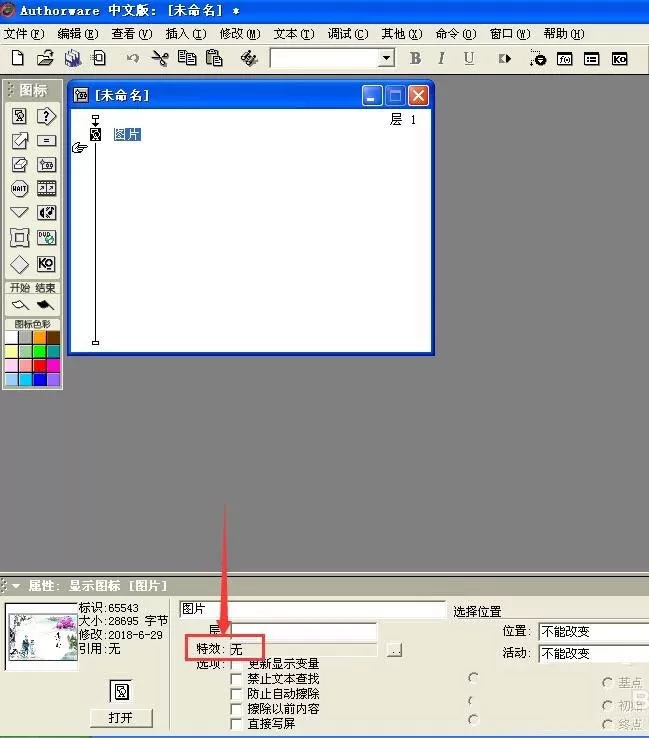The image size is (649, 738).
Task: Click the Save All toolbar icon
Action: pos(72,58)
